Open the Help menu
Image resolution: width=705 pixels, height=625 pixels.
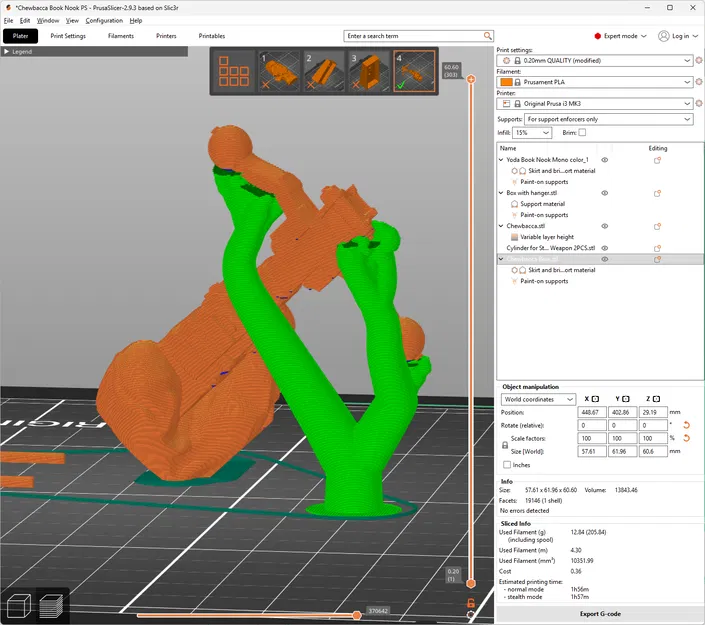coord(136,21)
